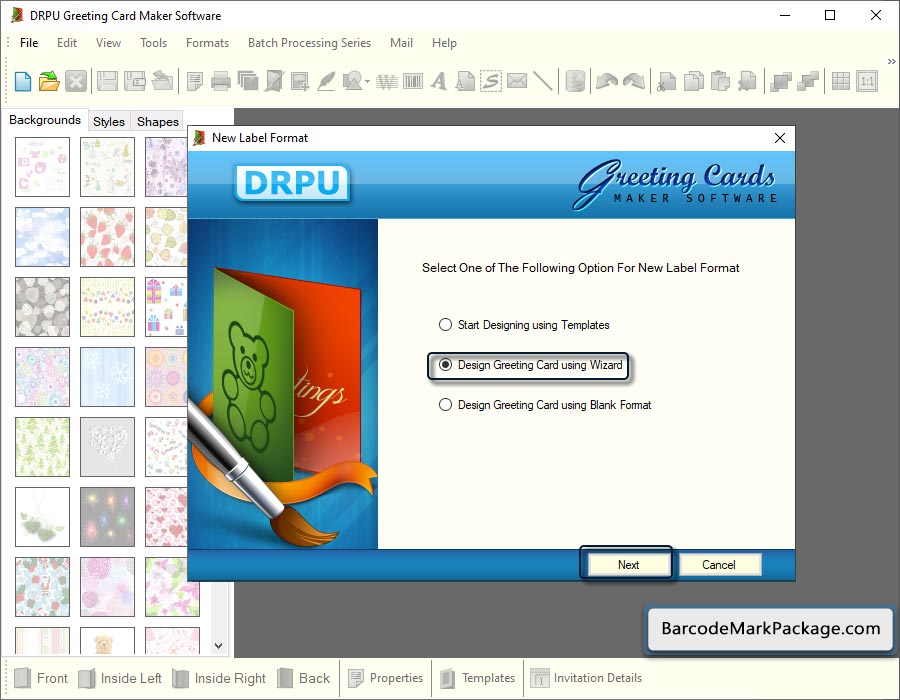Click the 1:1 actual size icon
Viewport: 900px width, 700px height.
[x=867, y=81]
